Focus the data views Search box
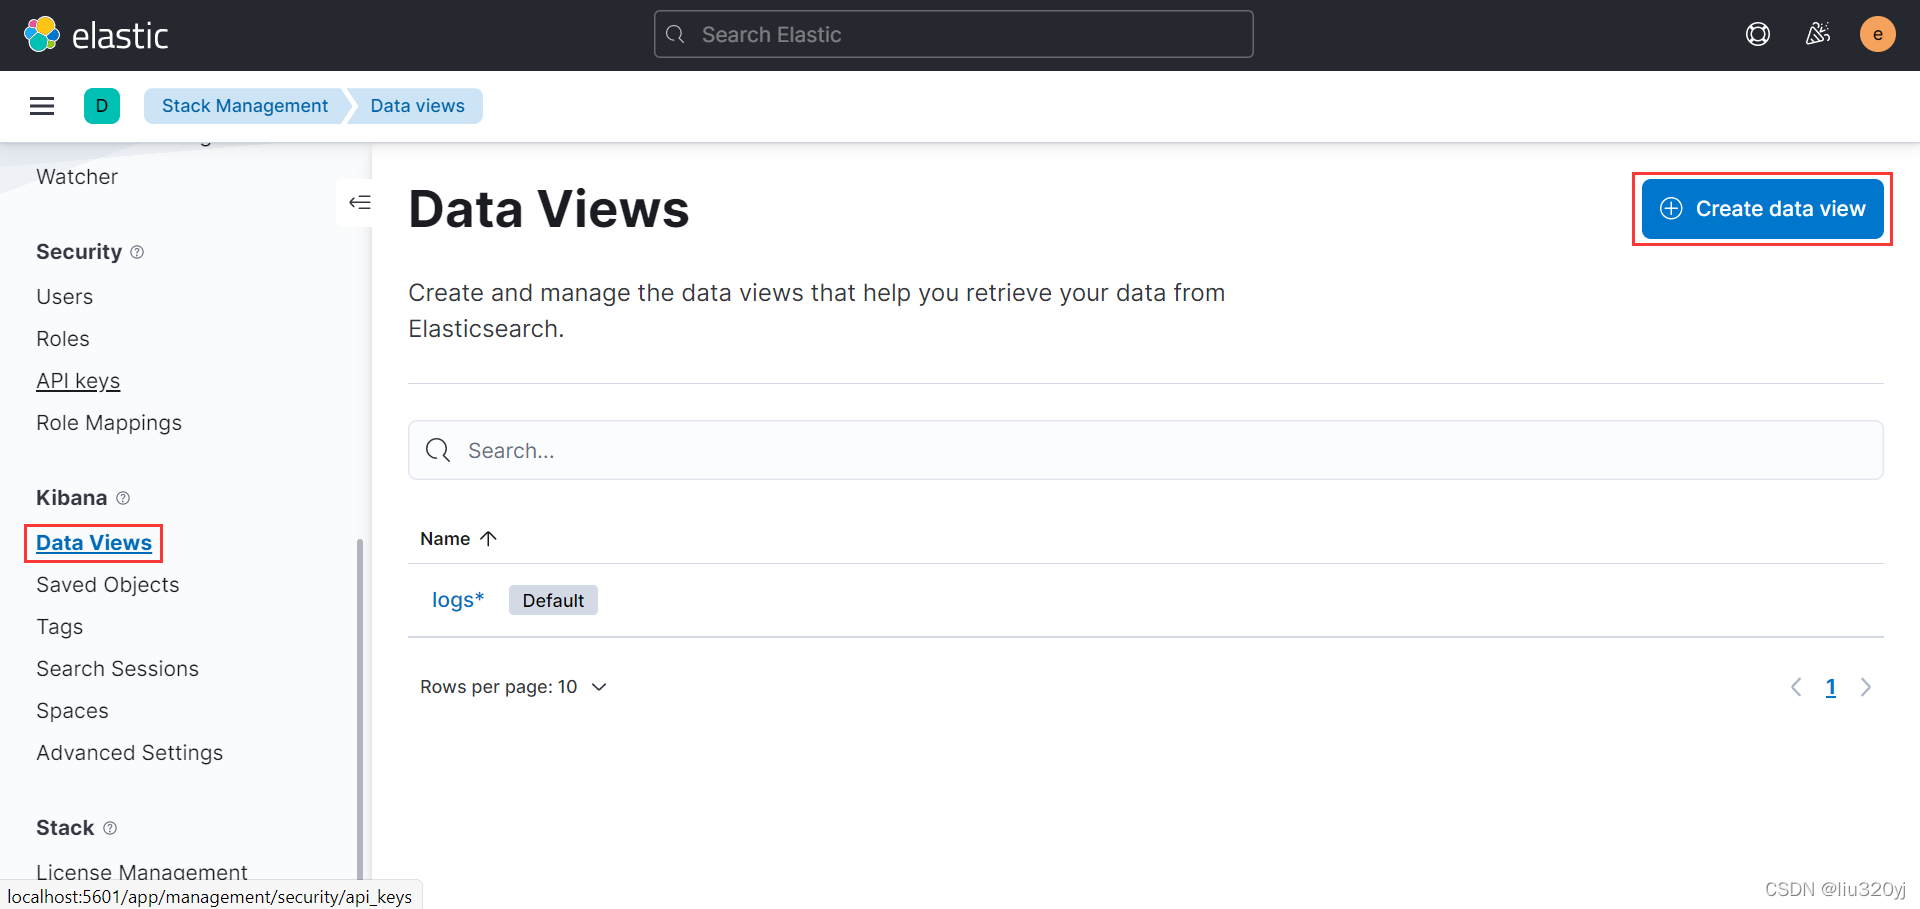This screenshot has width=1920, height=909. point(1146,450)
